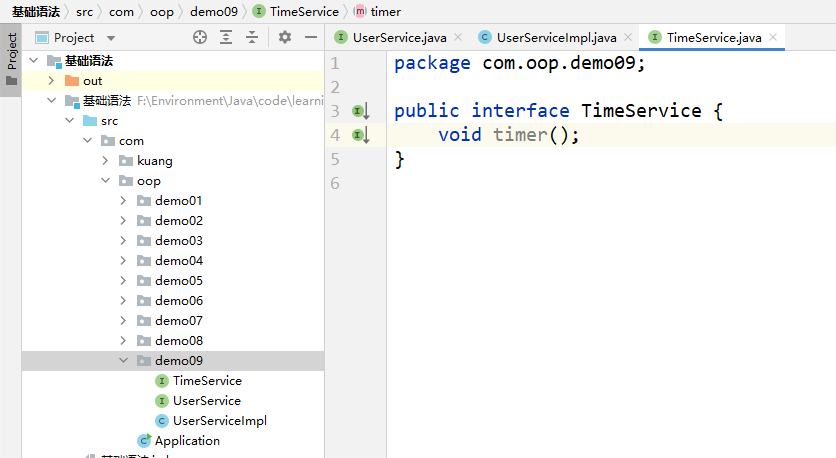Click the 'TimeService' name in editor code
836x458 pixels.
point(641,111)
